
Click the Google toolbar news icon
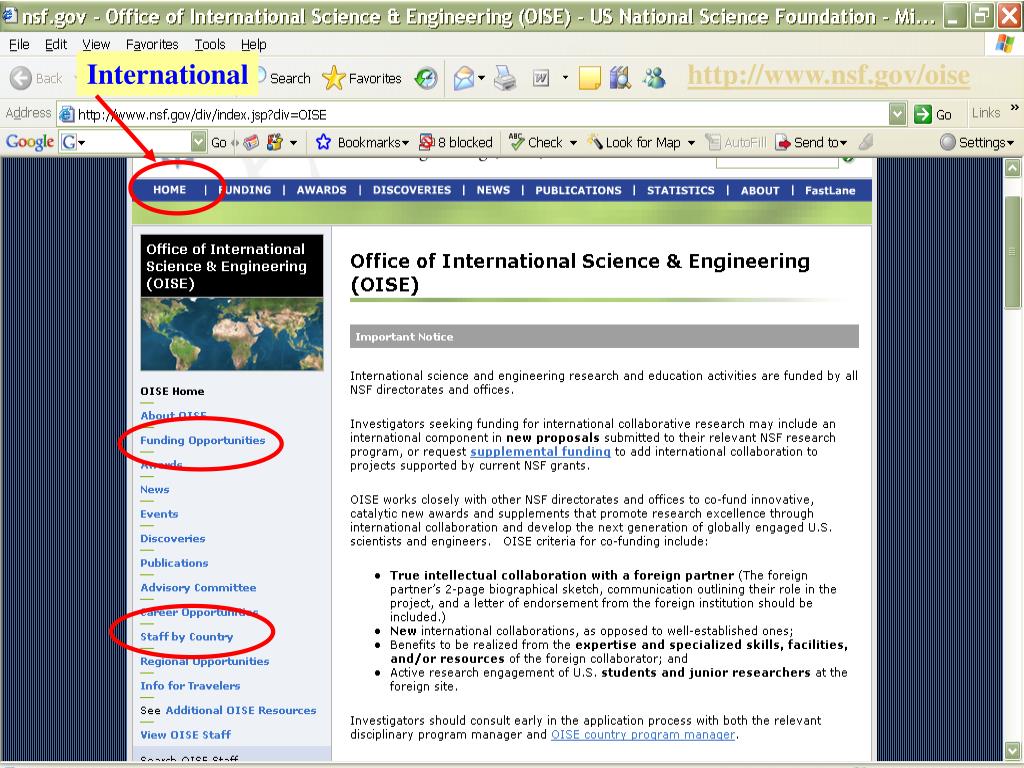pyautogui.click(x=251, y=142)
